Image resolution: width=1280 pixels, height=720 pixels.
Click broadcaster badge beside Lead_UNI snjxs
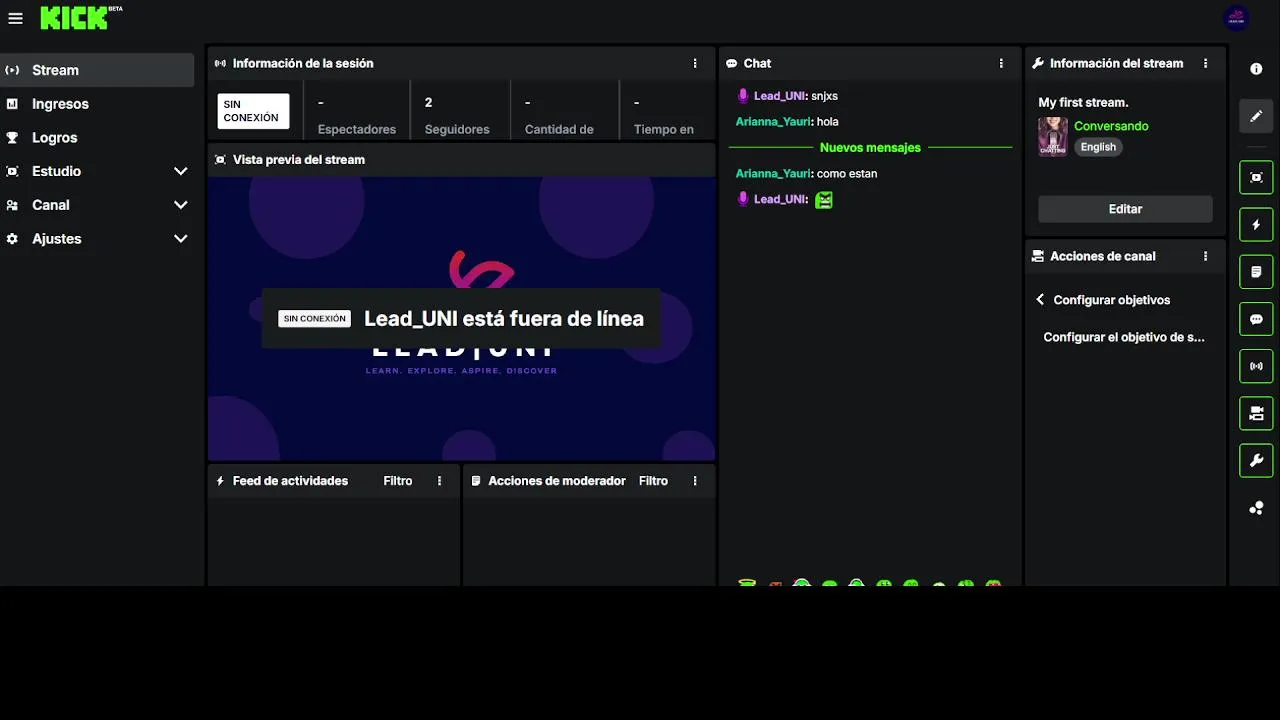(x=743, y=96)
